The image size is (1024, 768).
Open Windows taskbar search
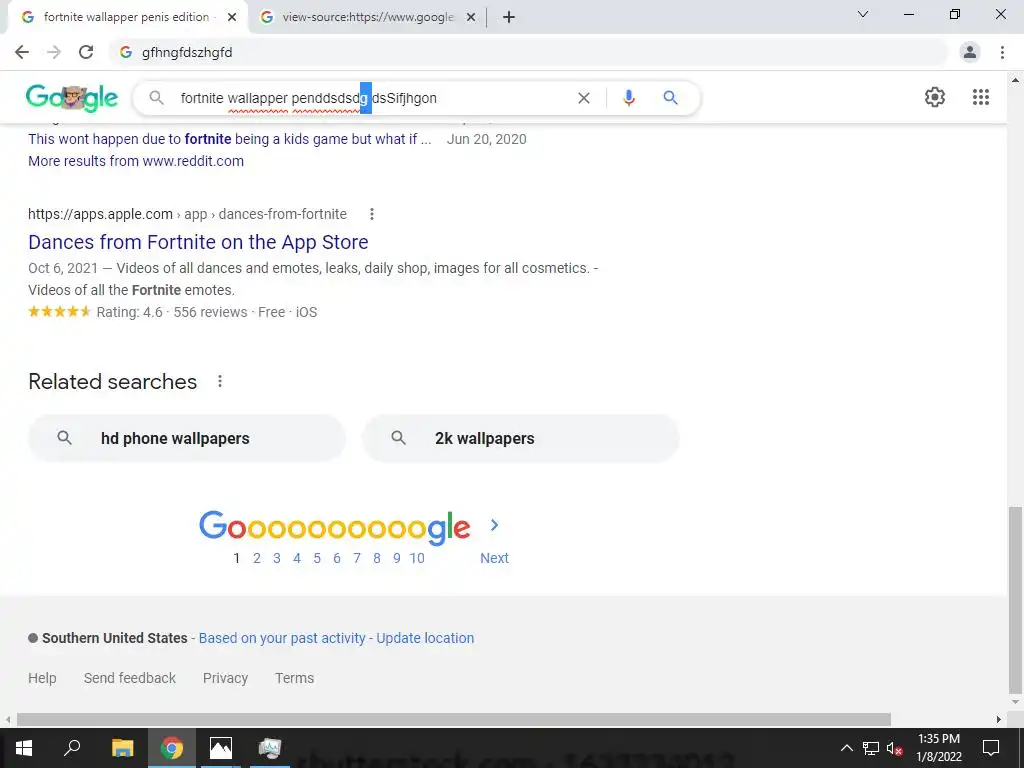click(x=72, y=748)
